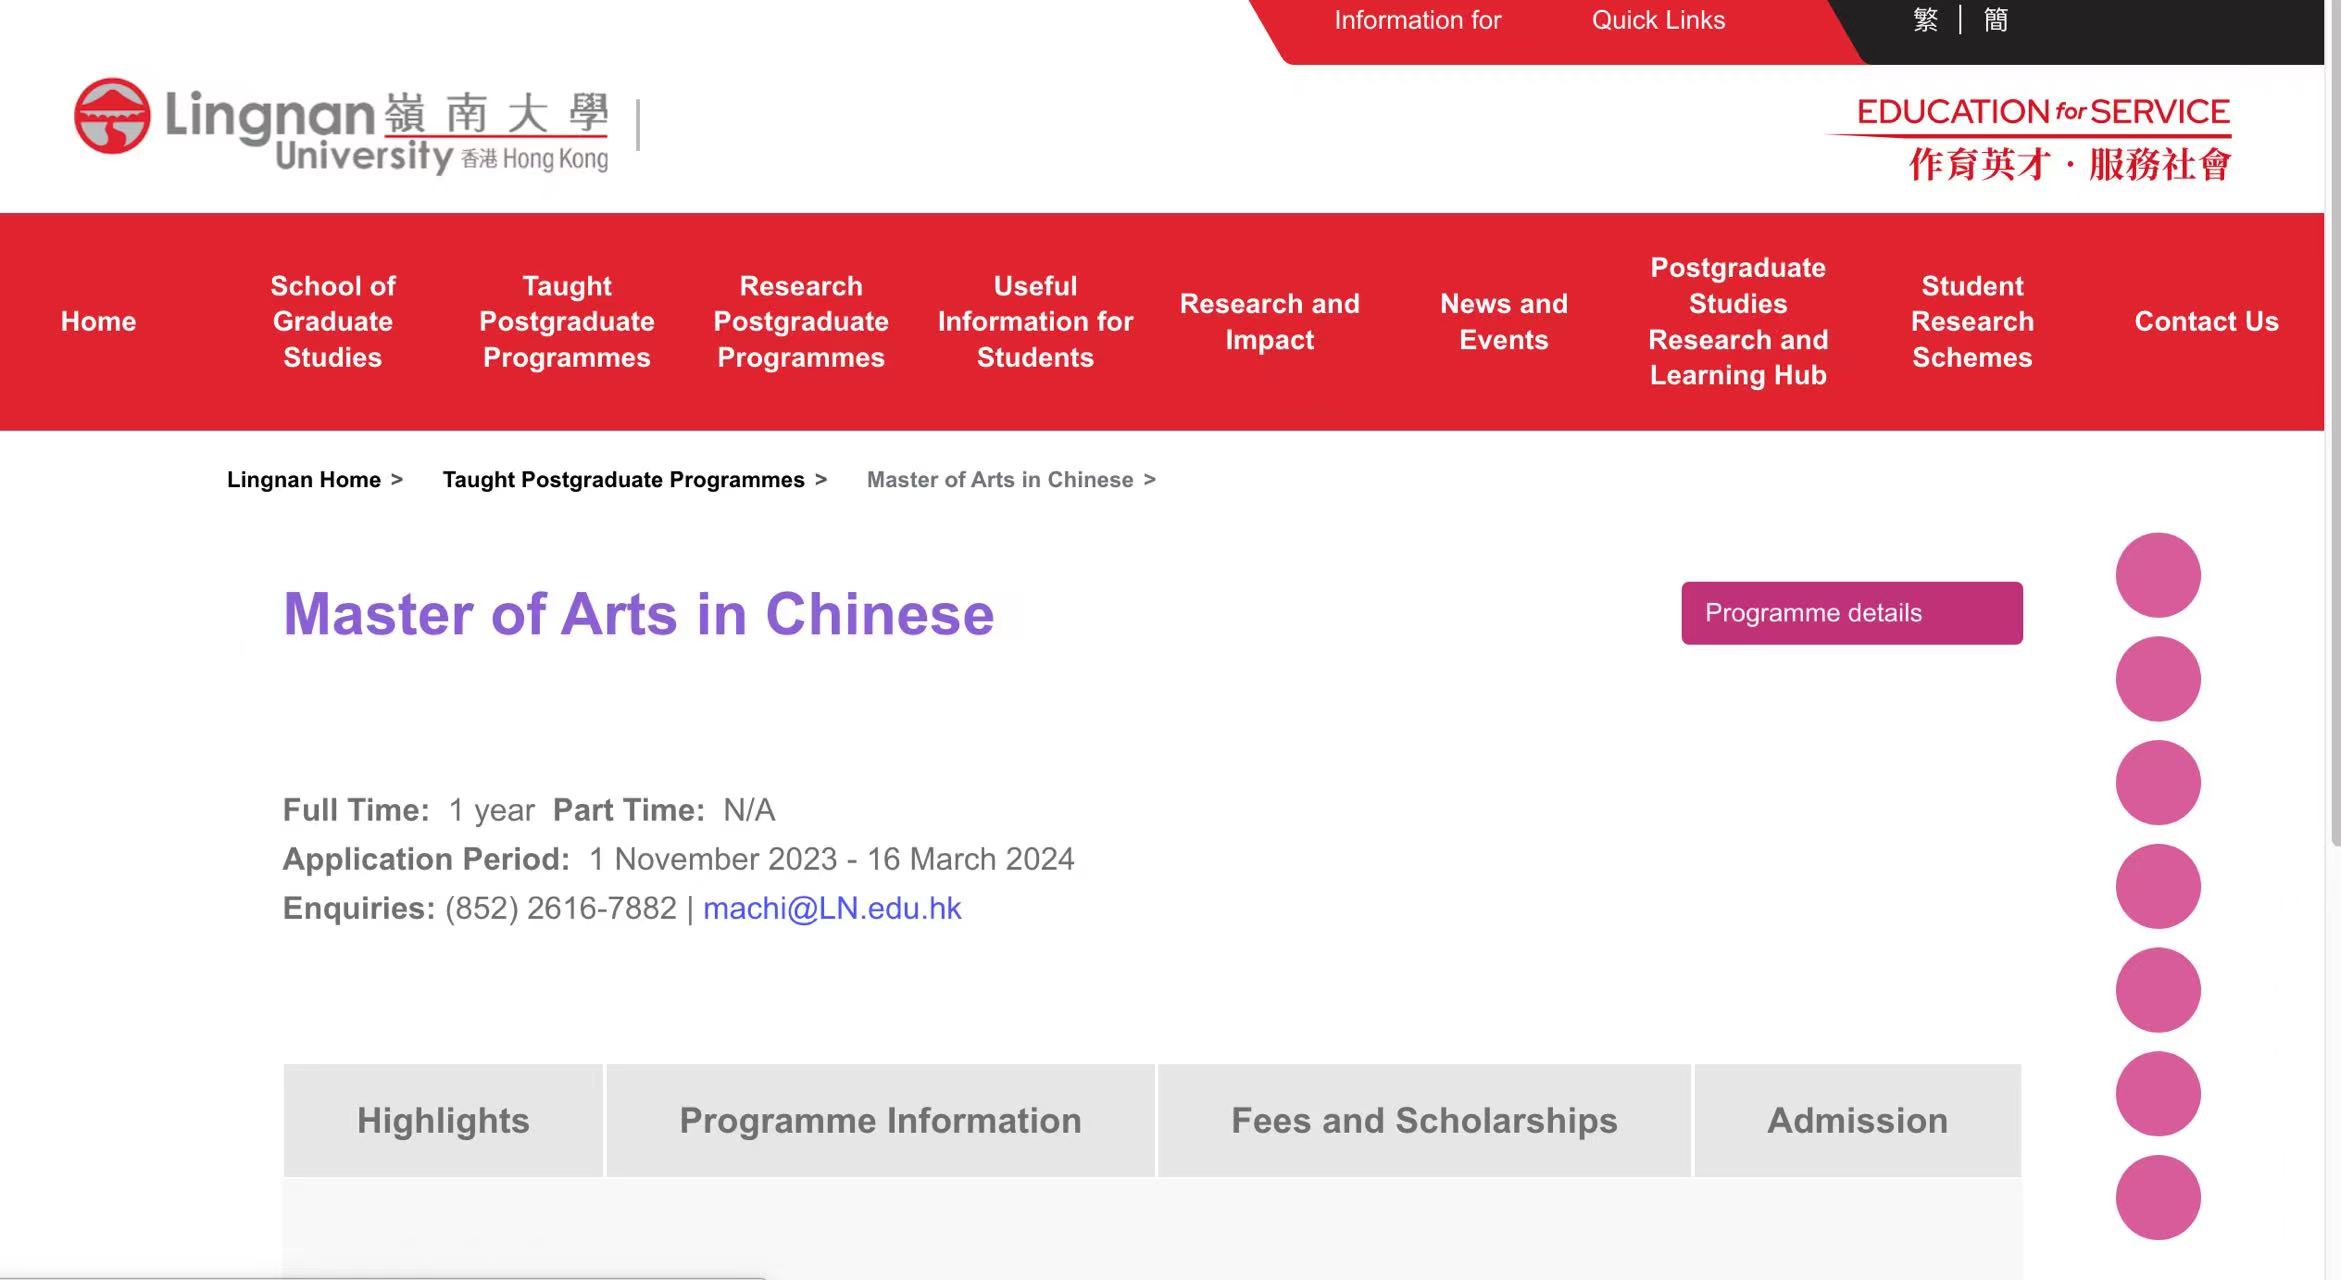
Task: Click the bottommost pink circle button
Action: point(2157,1197)
